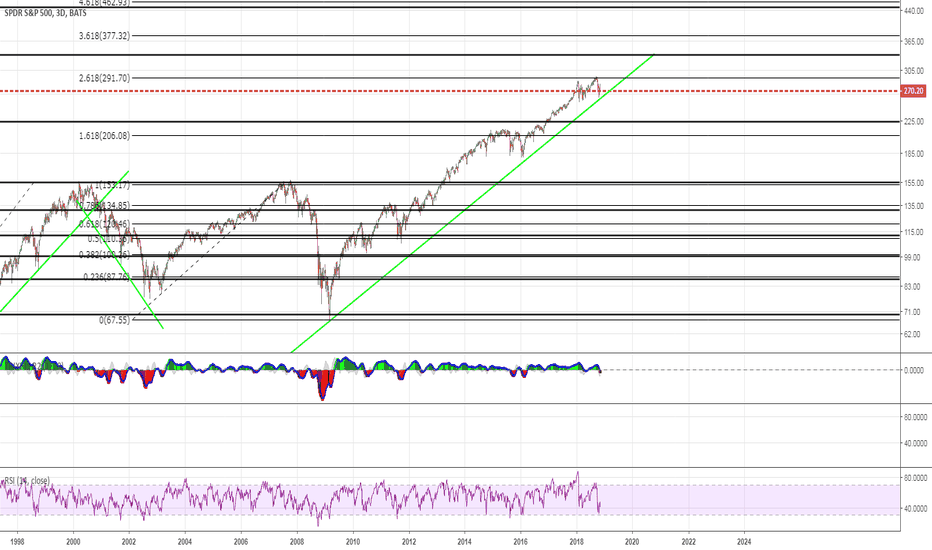Image resolution: width=932 pixels, height=550 pixels.
Task: Click the 2010 time axis label
Action: point(352,542)
